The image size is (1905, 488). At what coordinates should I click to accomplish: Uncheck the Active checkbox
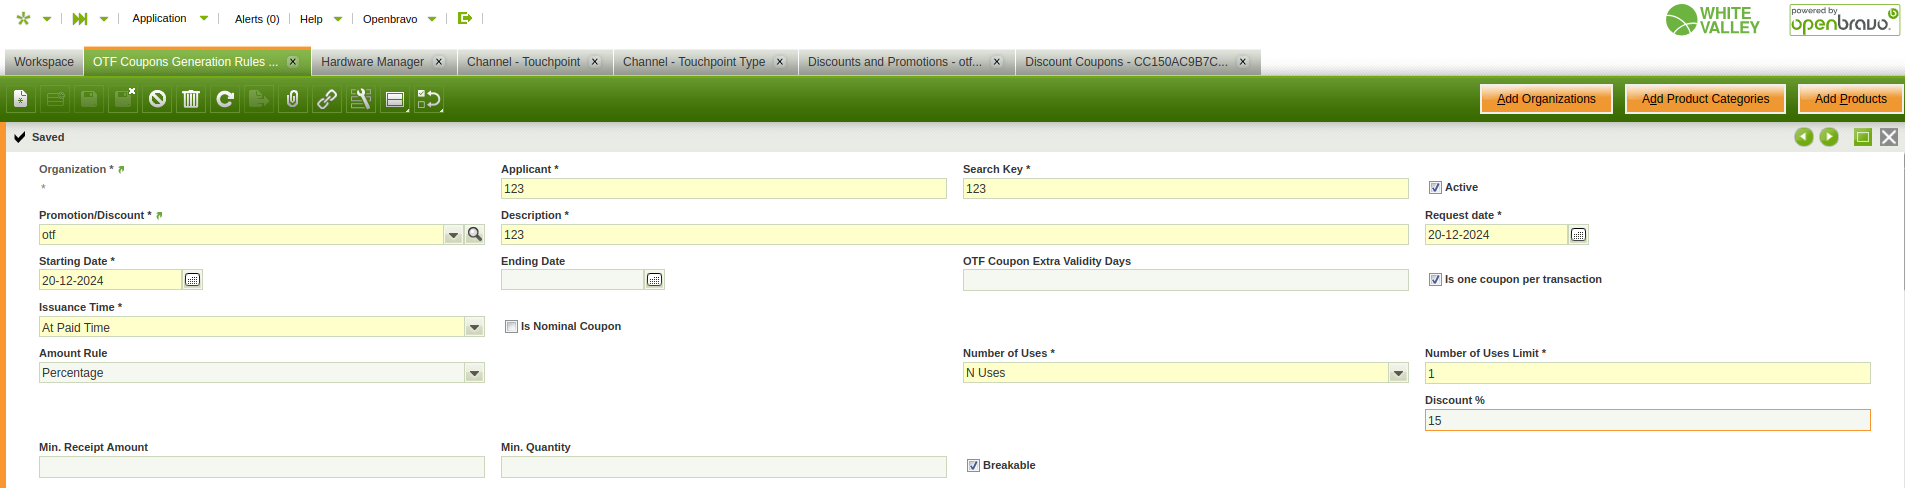click(1435, 187)
